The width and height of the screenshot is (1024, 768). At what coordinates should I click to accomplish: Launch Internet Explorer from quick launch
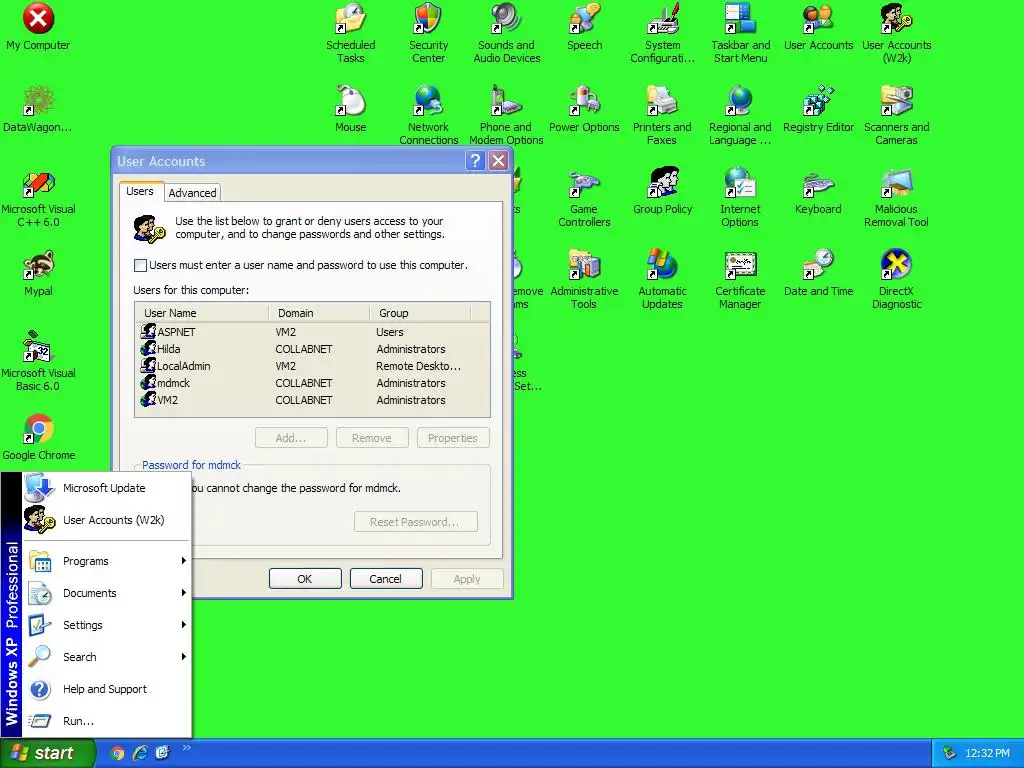point(140,753)
